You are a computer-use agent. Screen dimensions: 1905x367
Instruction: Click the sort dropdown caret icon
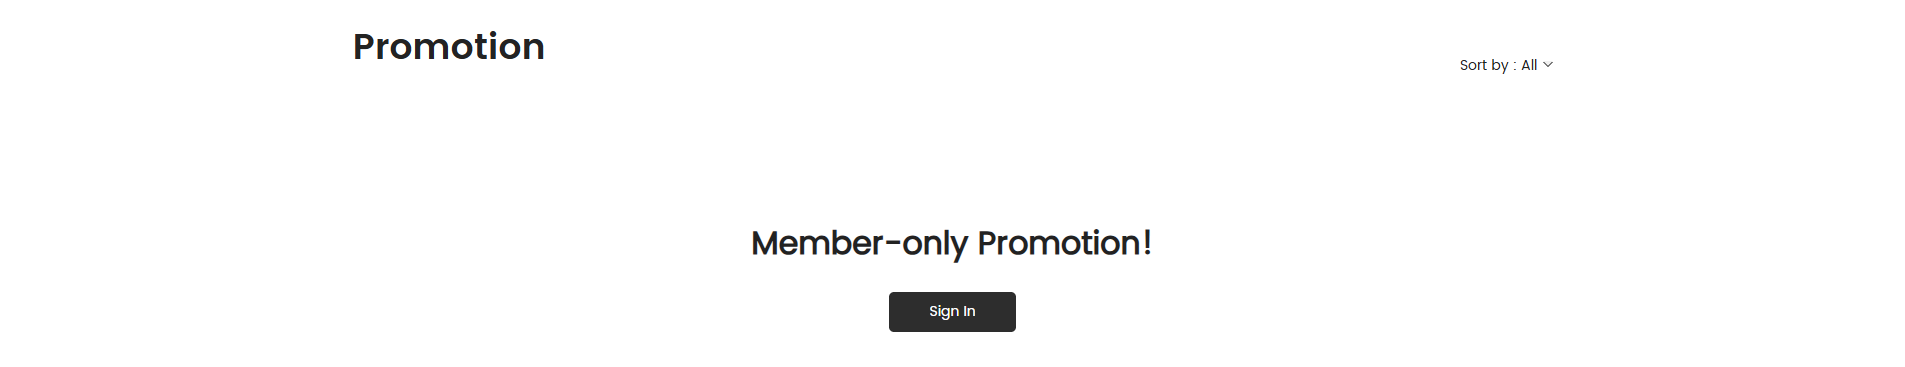coord(1548,65)
